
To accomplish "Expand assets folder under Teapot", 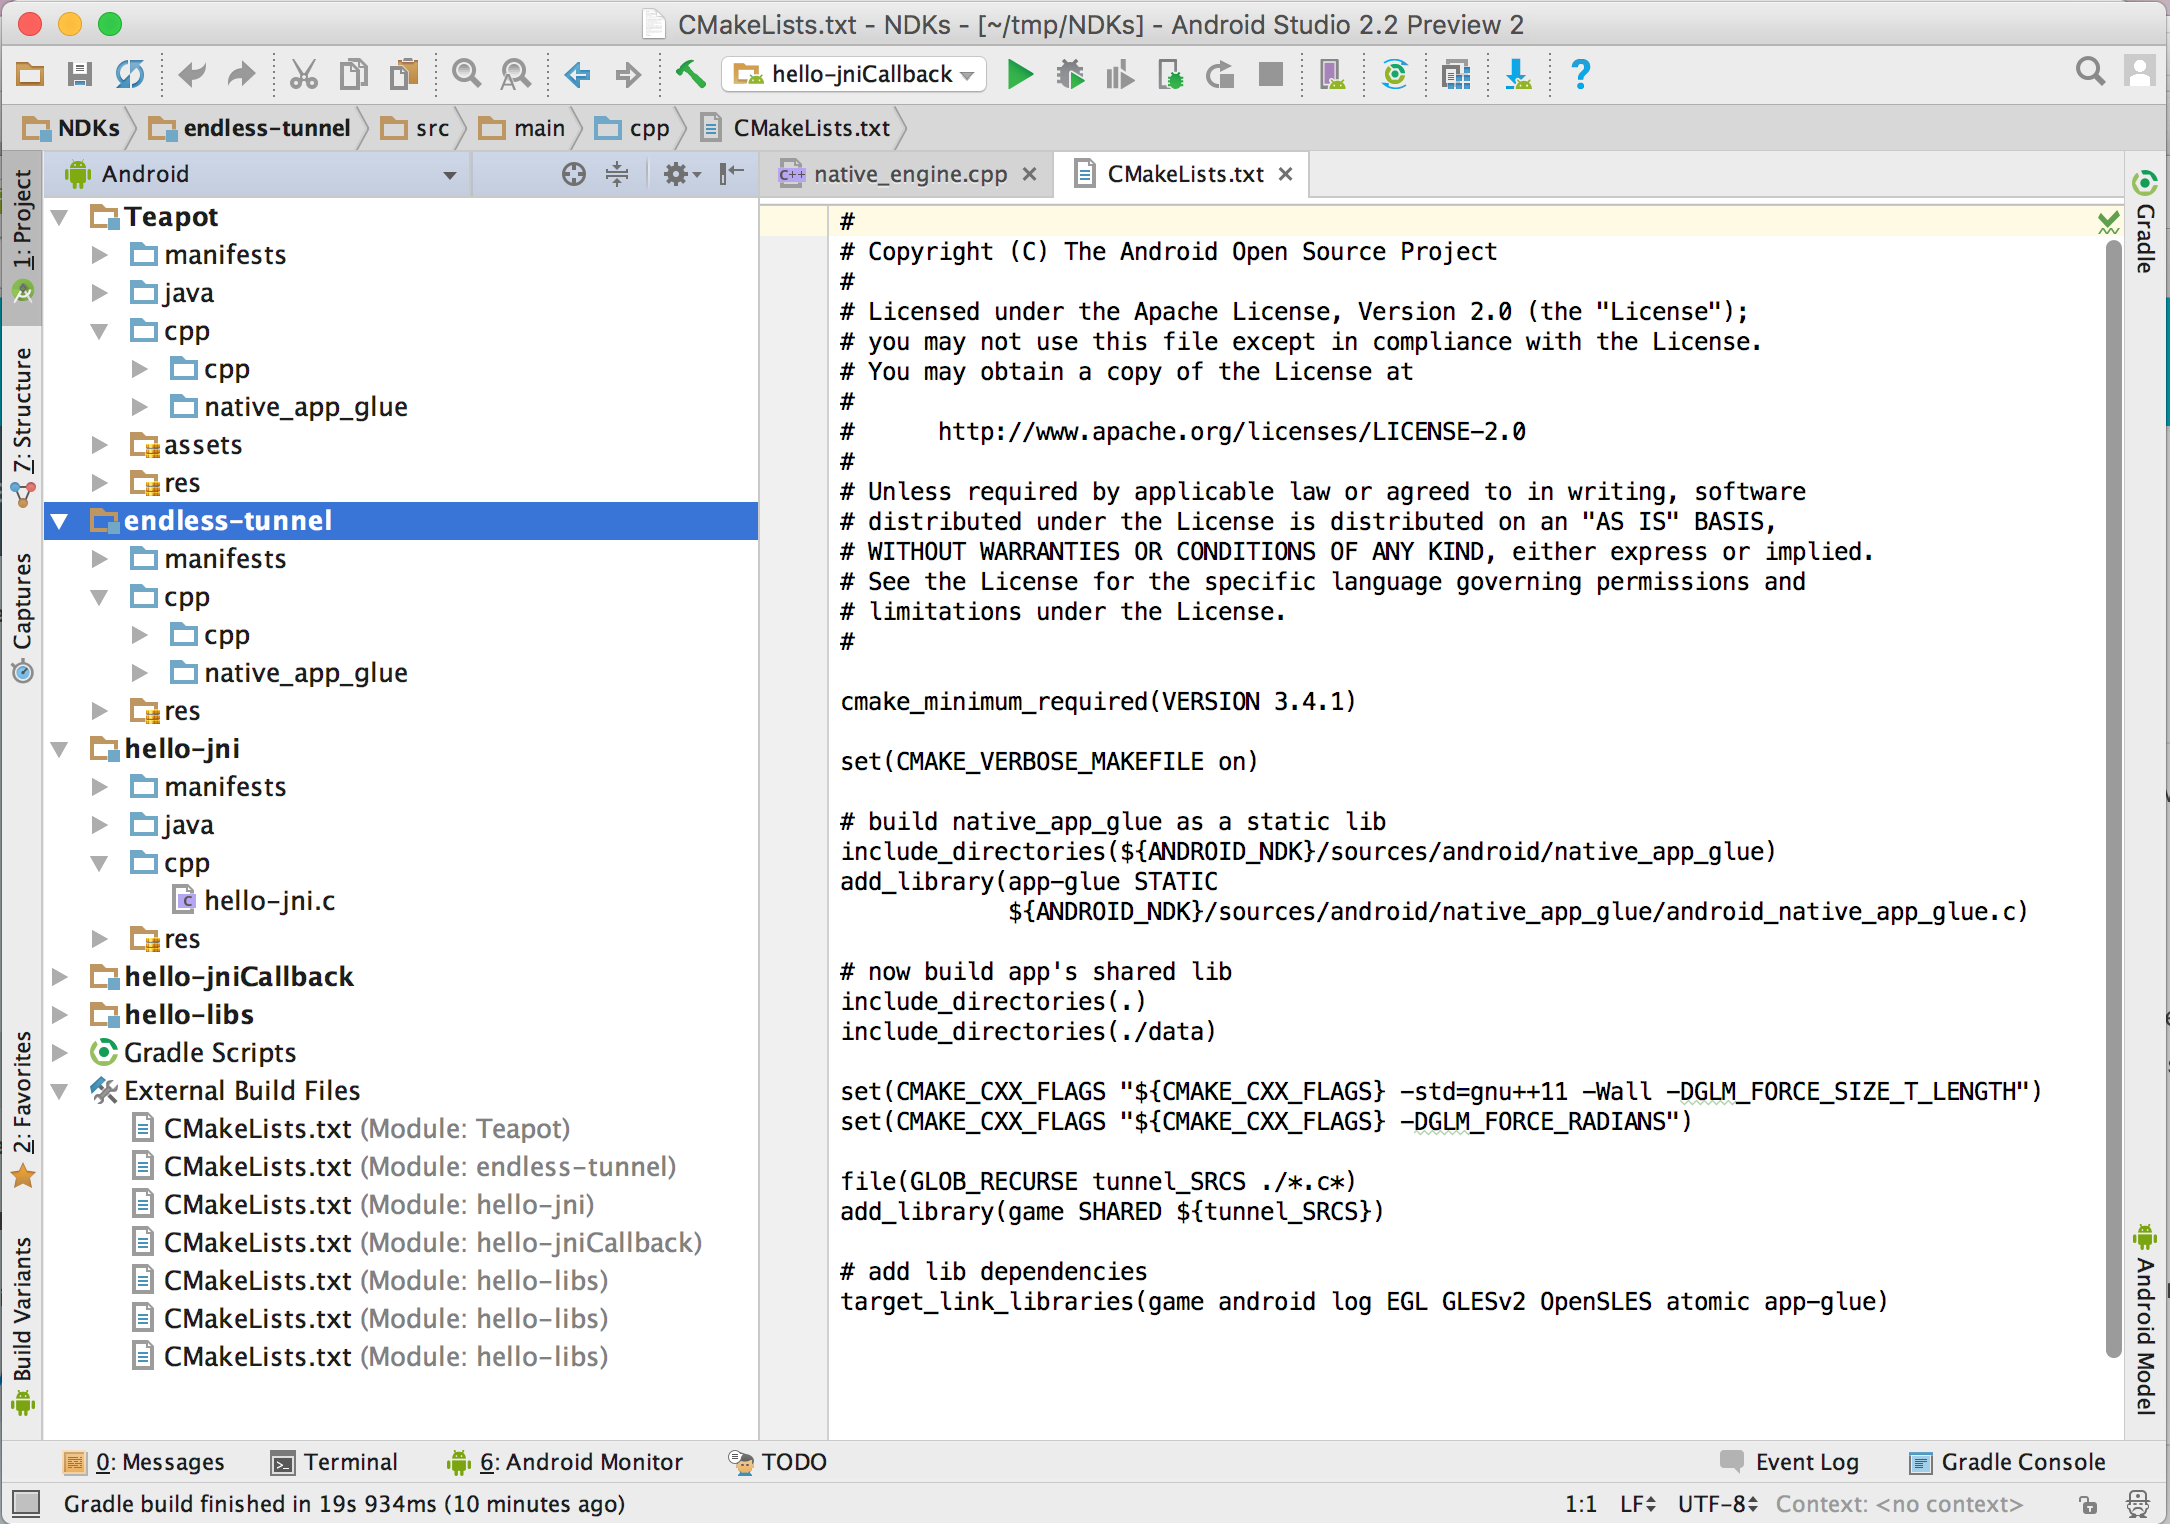I will 99,445.
